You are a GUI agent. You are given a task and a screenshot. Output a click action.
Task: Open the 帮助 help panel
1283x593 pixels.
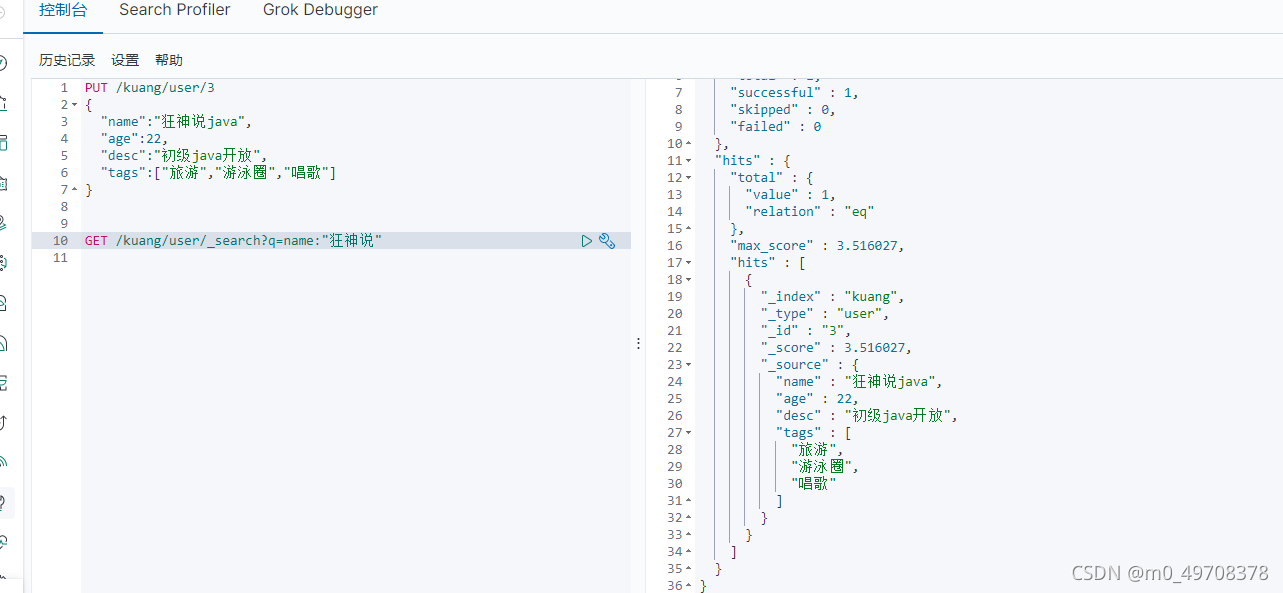click(169, 60)
